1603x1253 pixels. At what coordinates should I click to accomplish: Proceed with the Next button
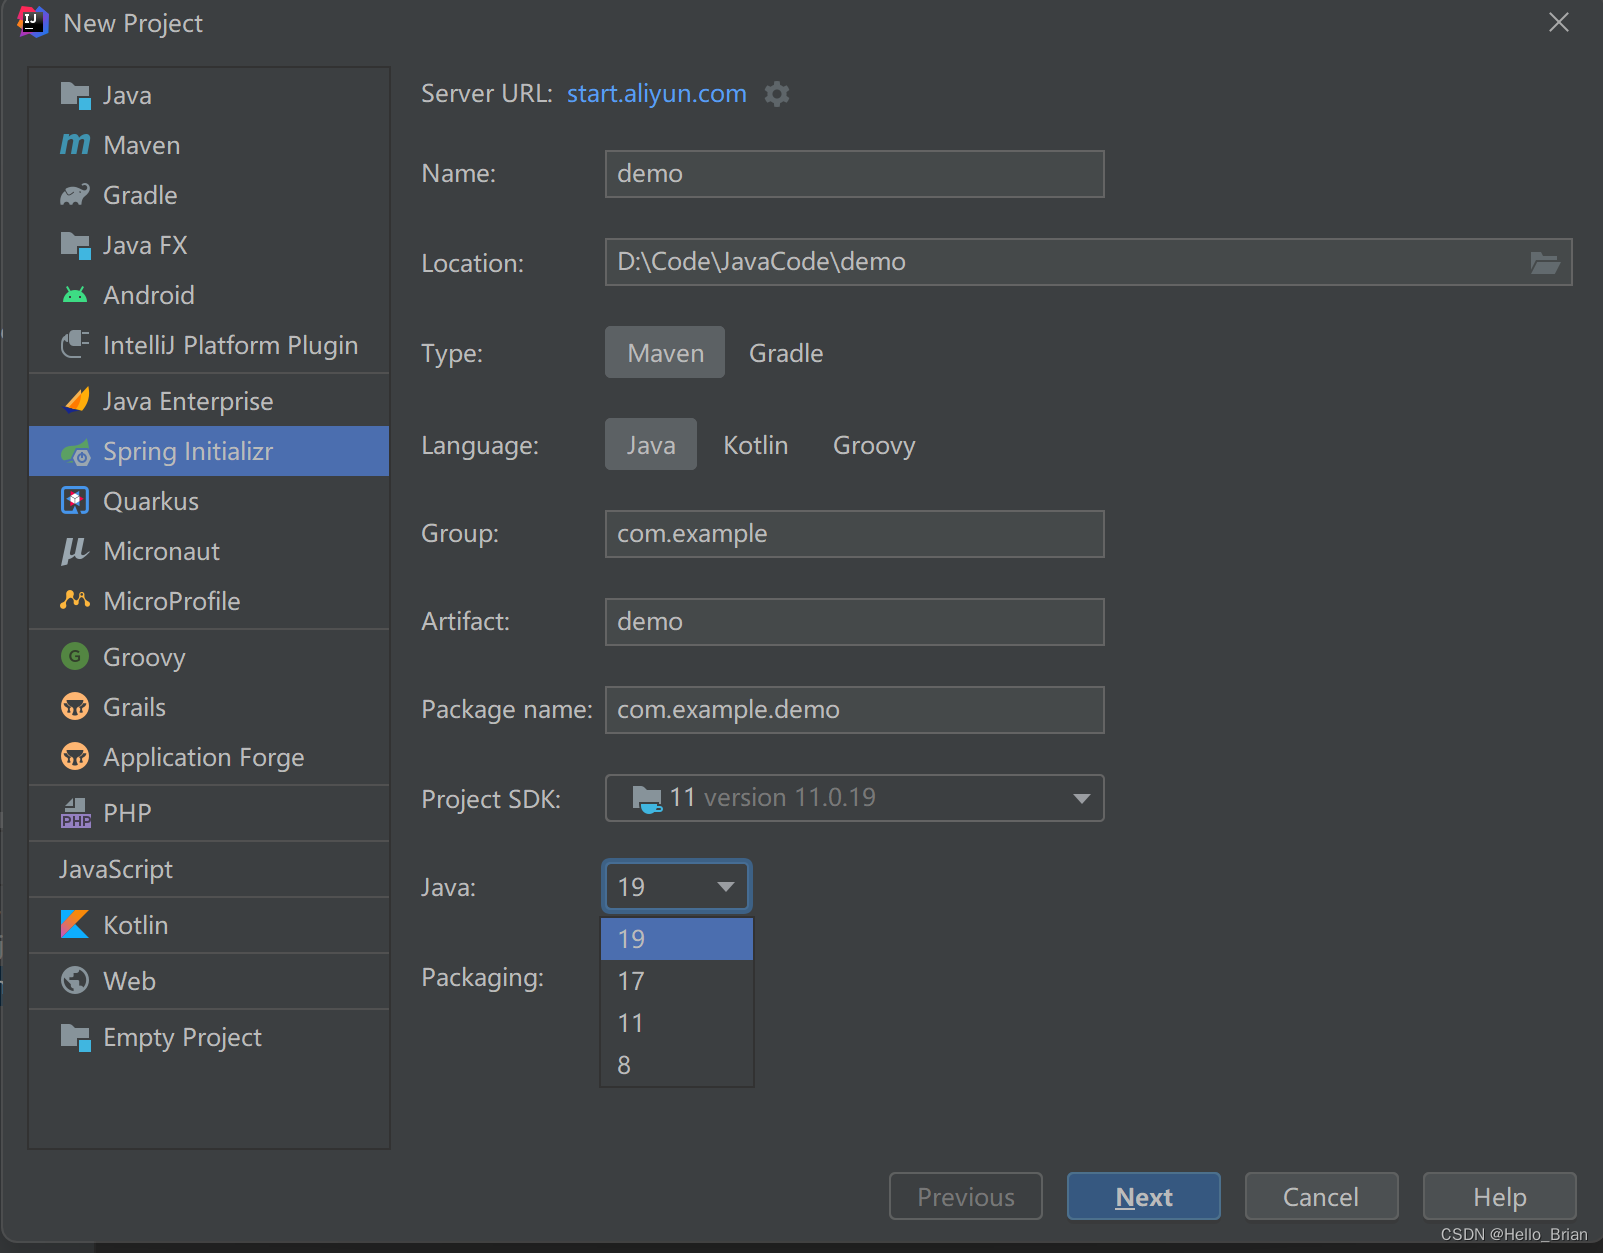coord(1143,1196)
